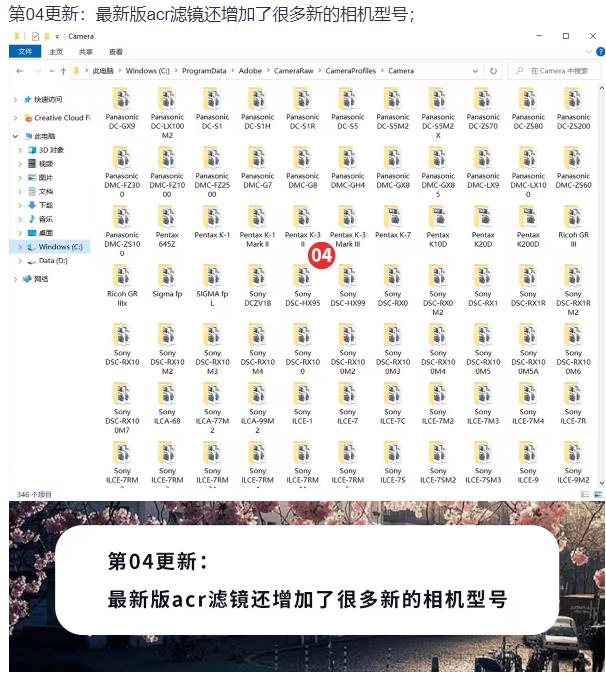Select Quick access in the navigation pane
This screenshot has width=606, height=675.
tap(43, 99)
